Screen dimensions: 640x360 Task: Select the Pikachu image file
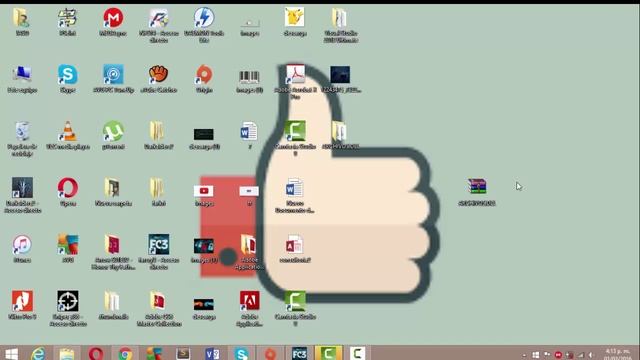[x=294, y=18]
